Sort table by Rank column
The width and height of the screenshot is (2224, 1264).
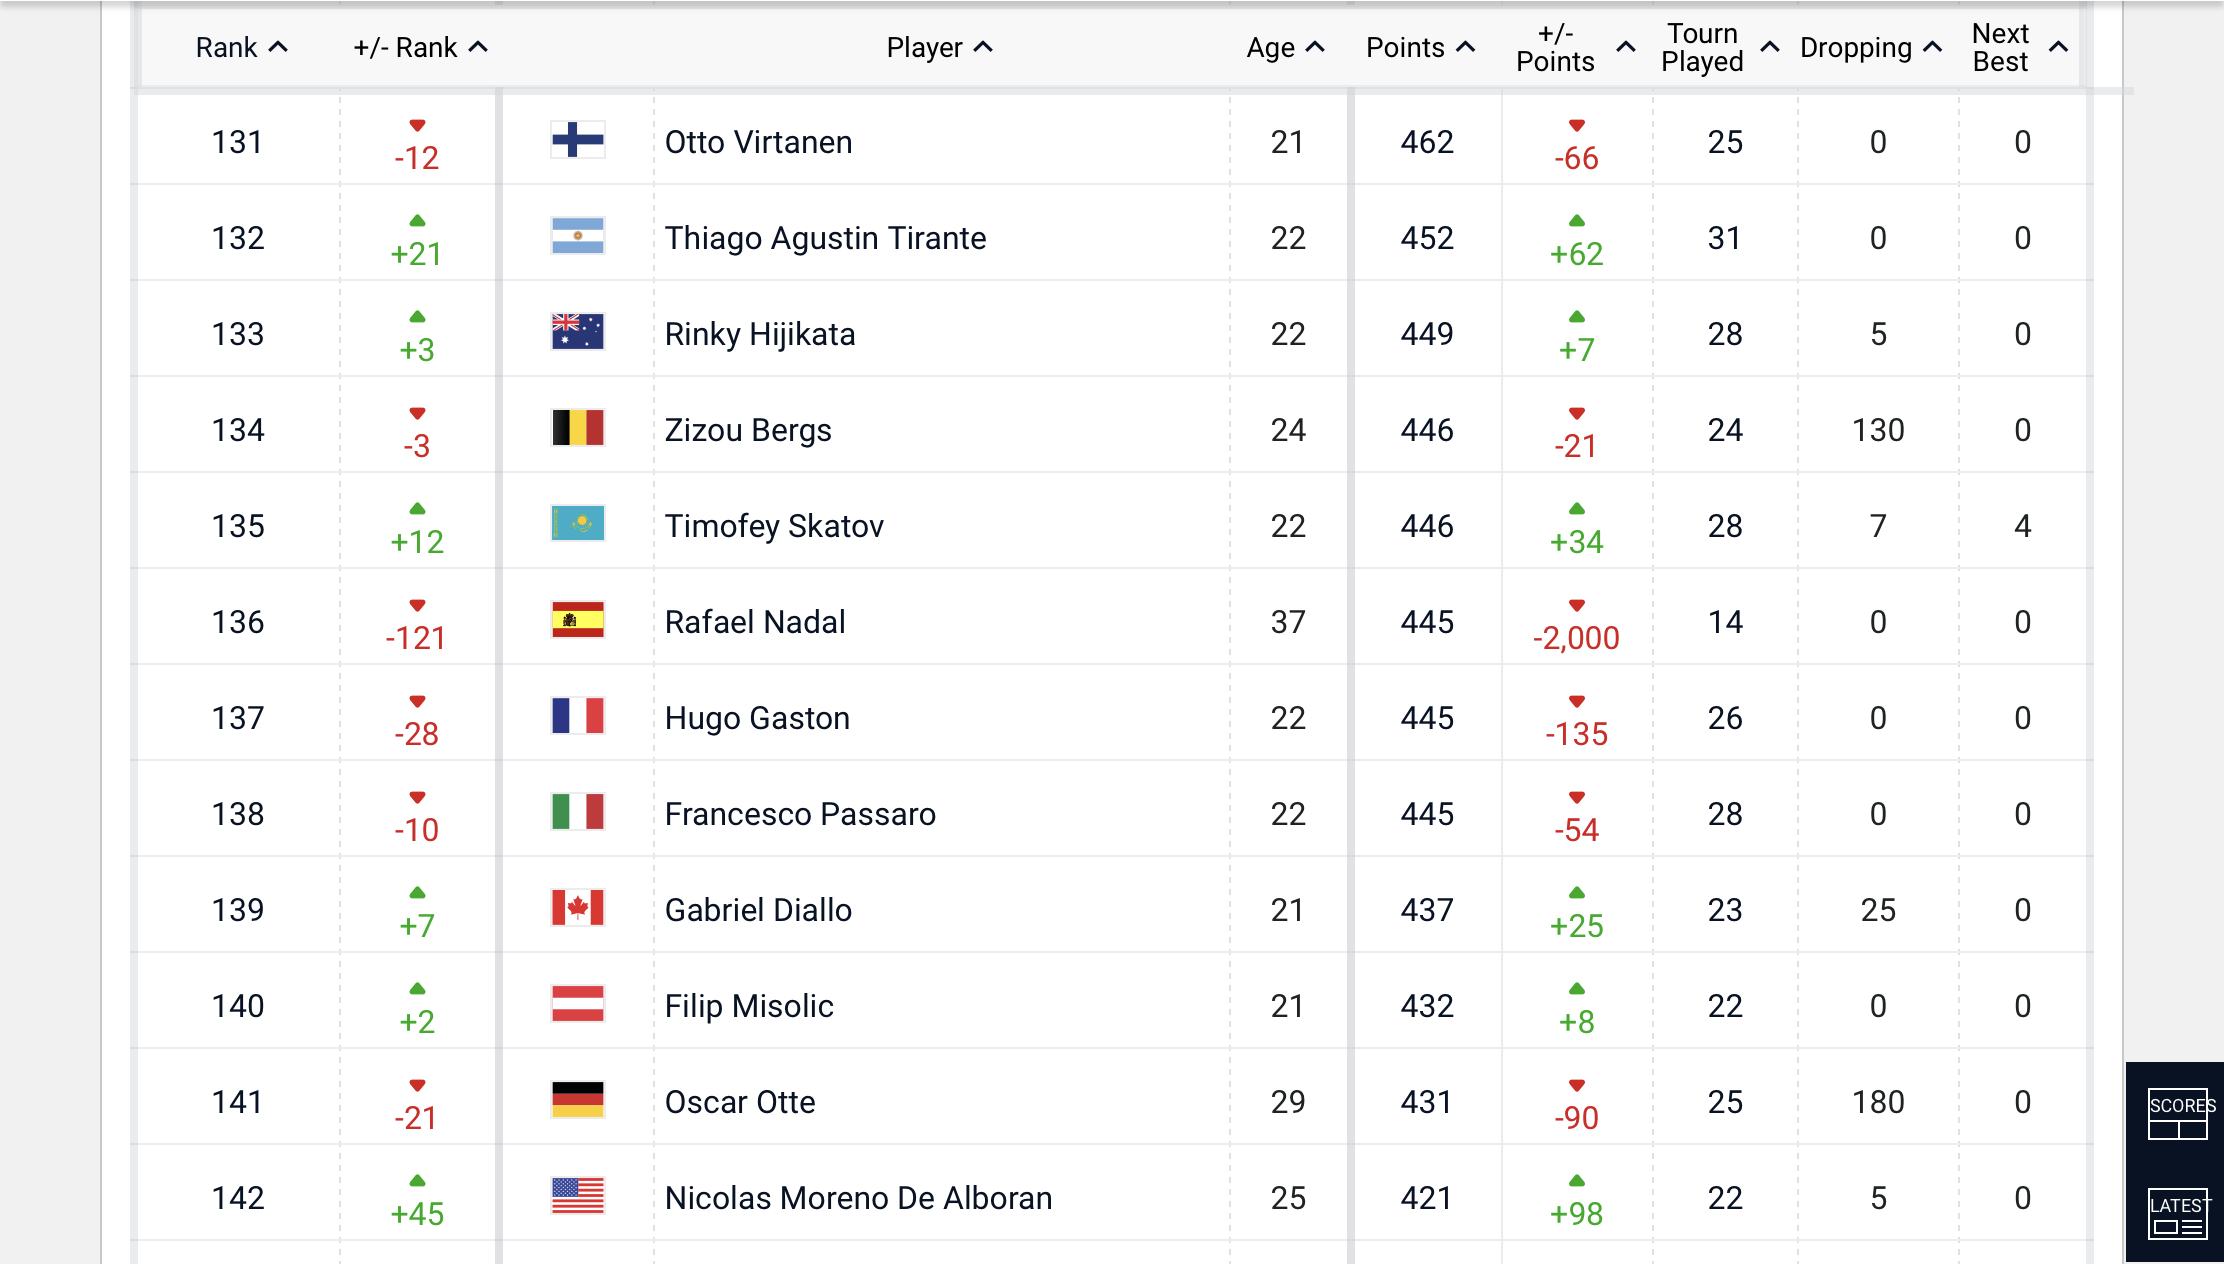click(241, 48)
